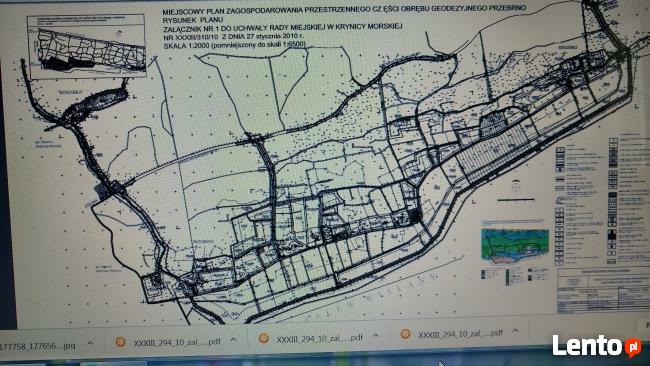Expand the chevron of the middle pdf download
The image size is (650, 366).
[376, 335]
